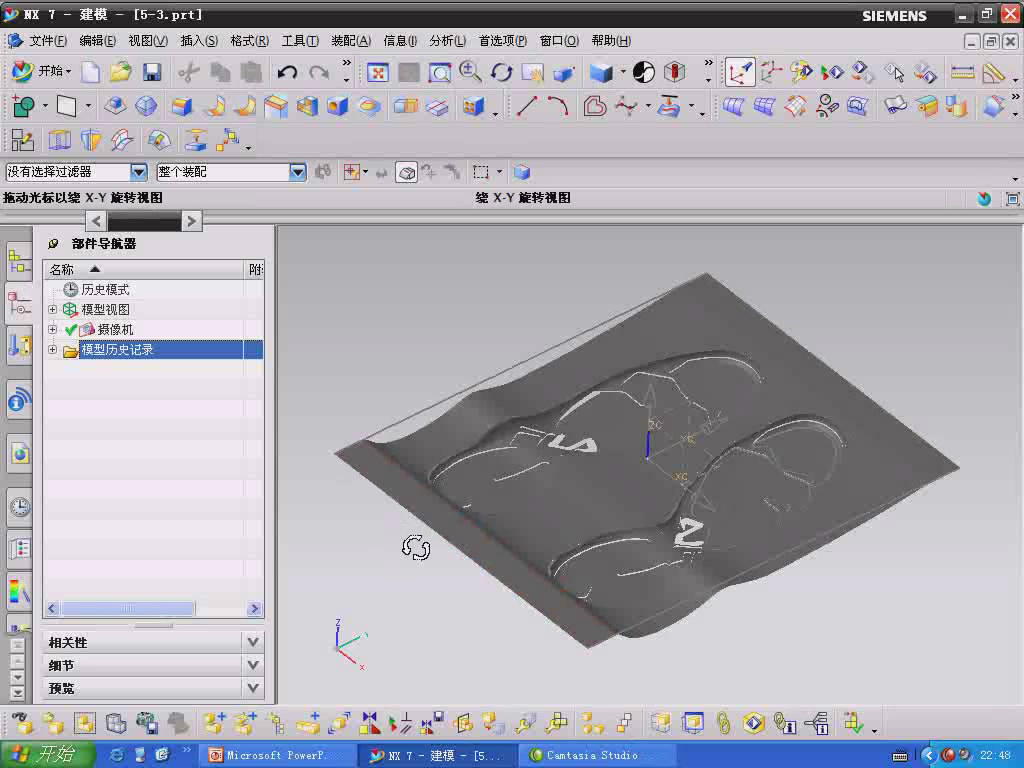The image size is (1024, 768).
Task: Click the Mirror assembly icon in bottom toolbar
Action: [370, 723]
